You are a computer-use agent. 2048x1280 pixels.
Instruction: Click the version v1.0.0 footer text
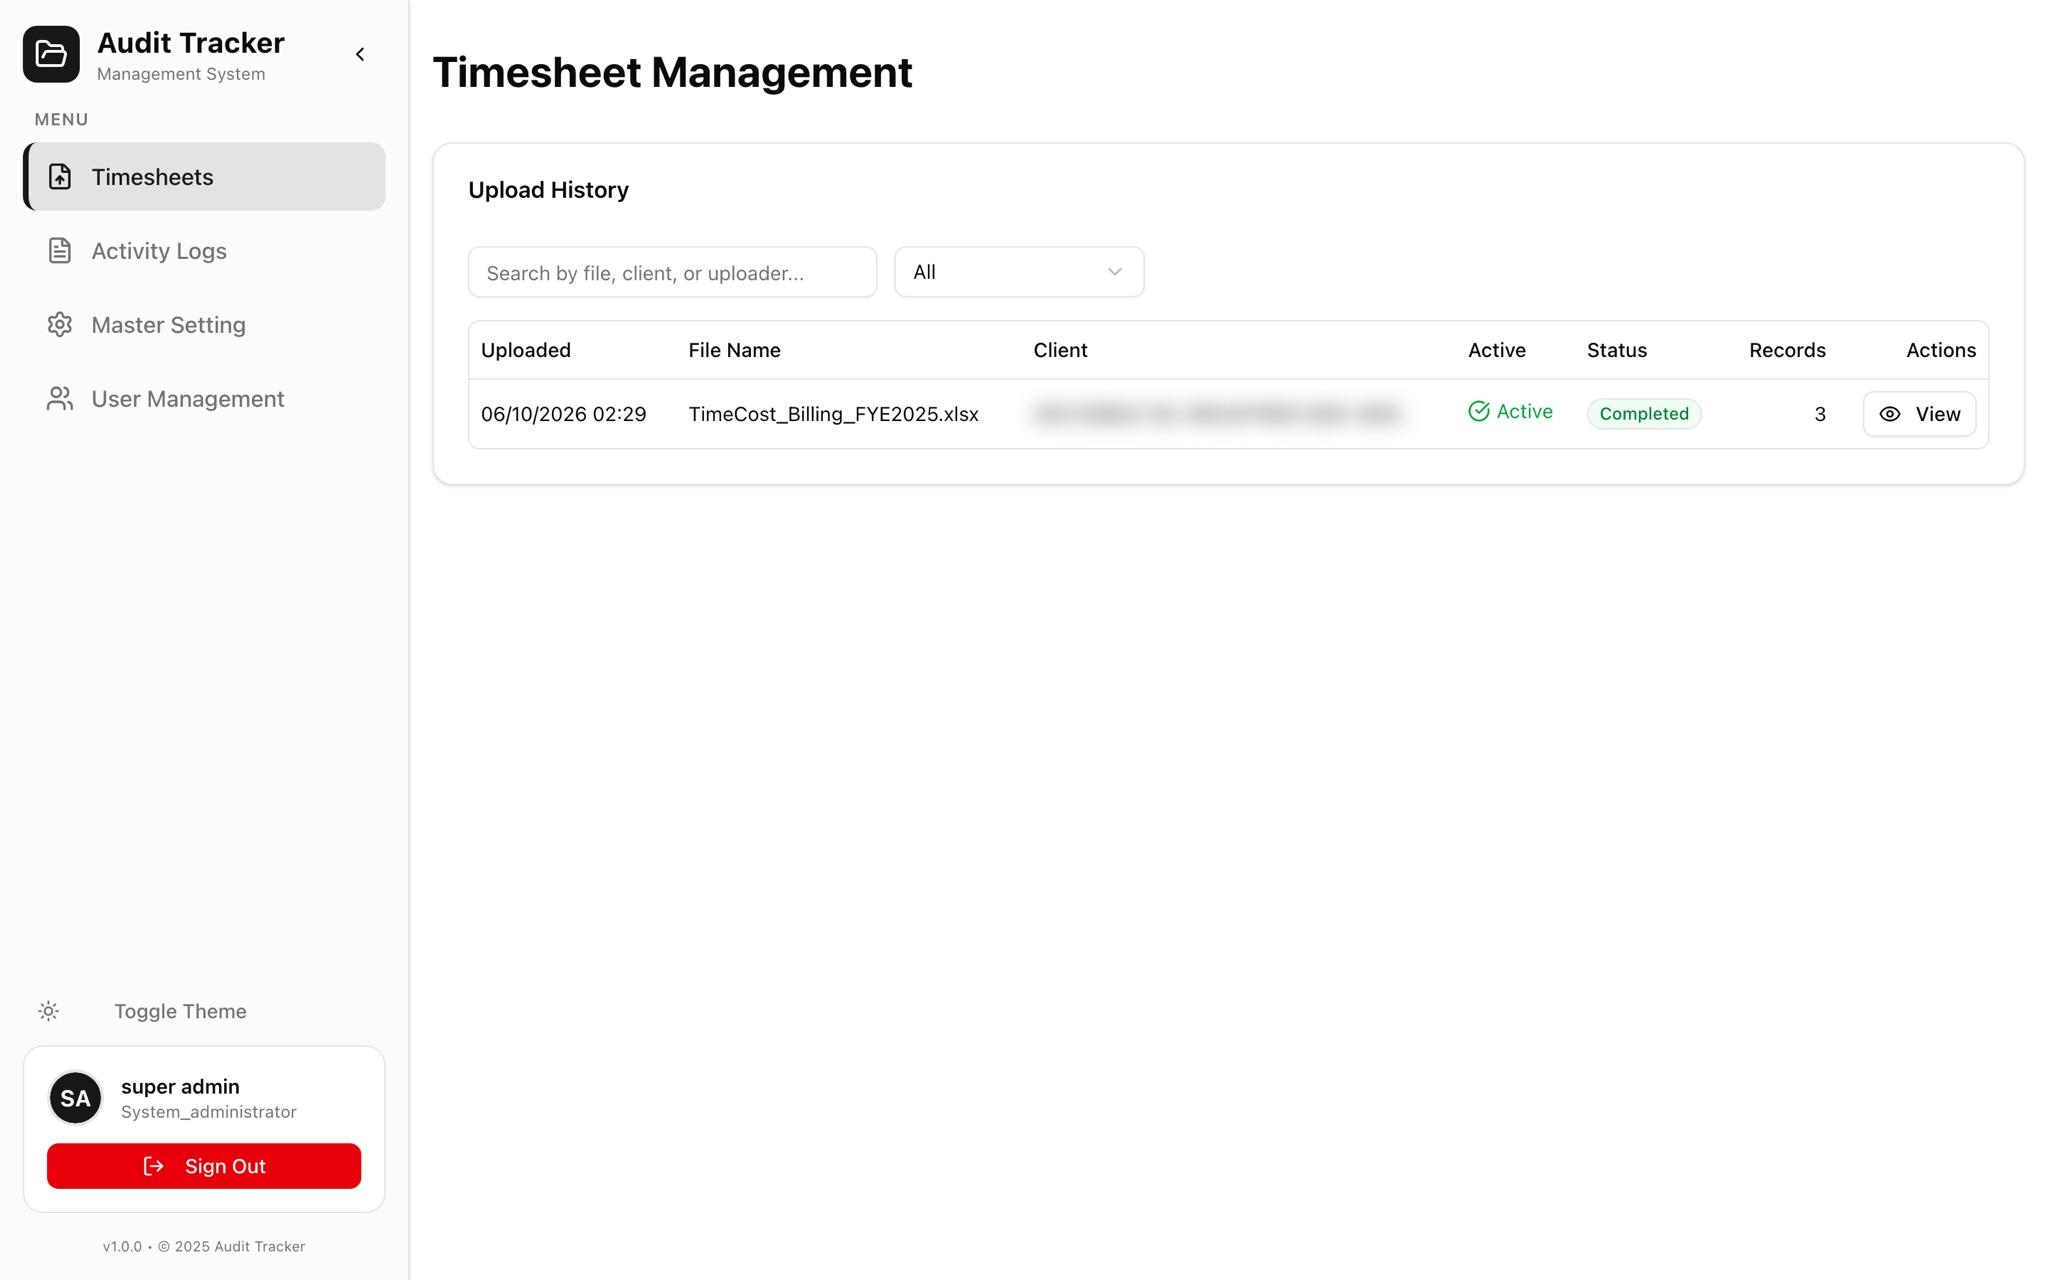pos(204,1246)
